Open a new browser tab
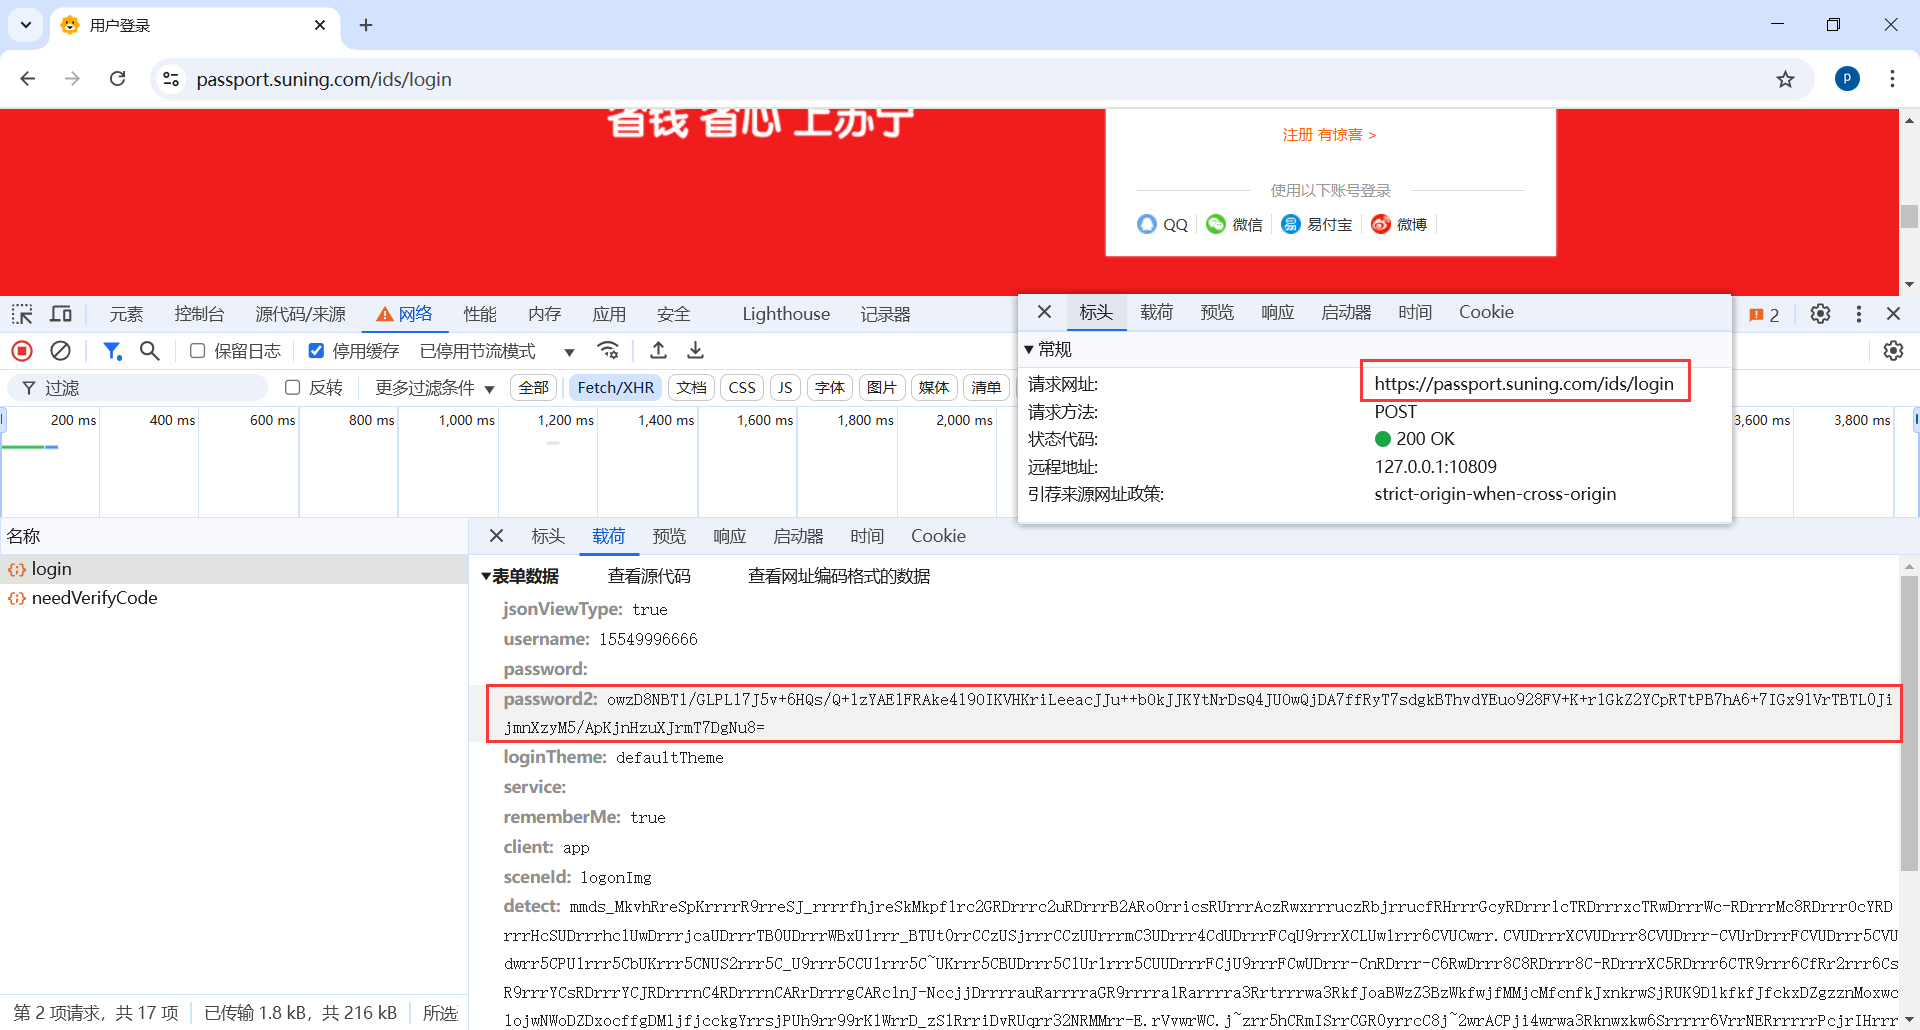This screenshot has height=1030, width=1920. click(366, 25)
